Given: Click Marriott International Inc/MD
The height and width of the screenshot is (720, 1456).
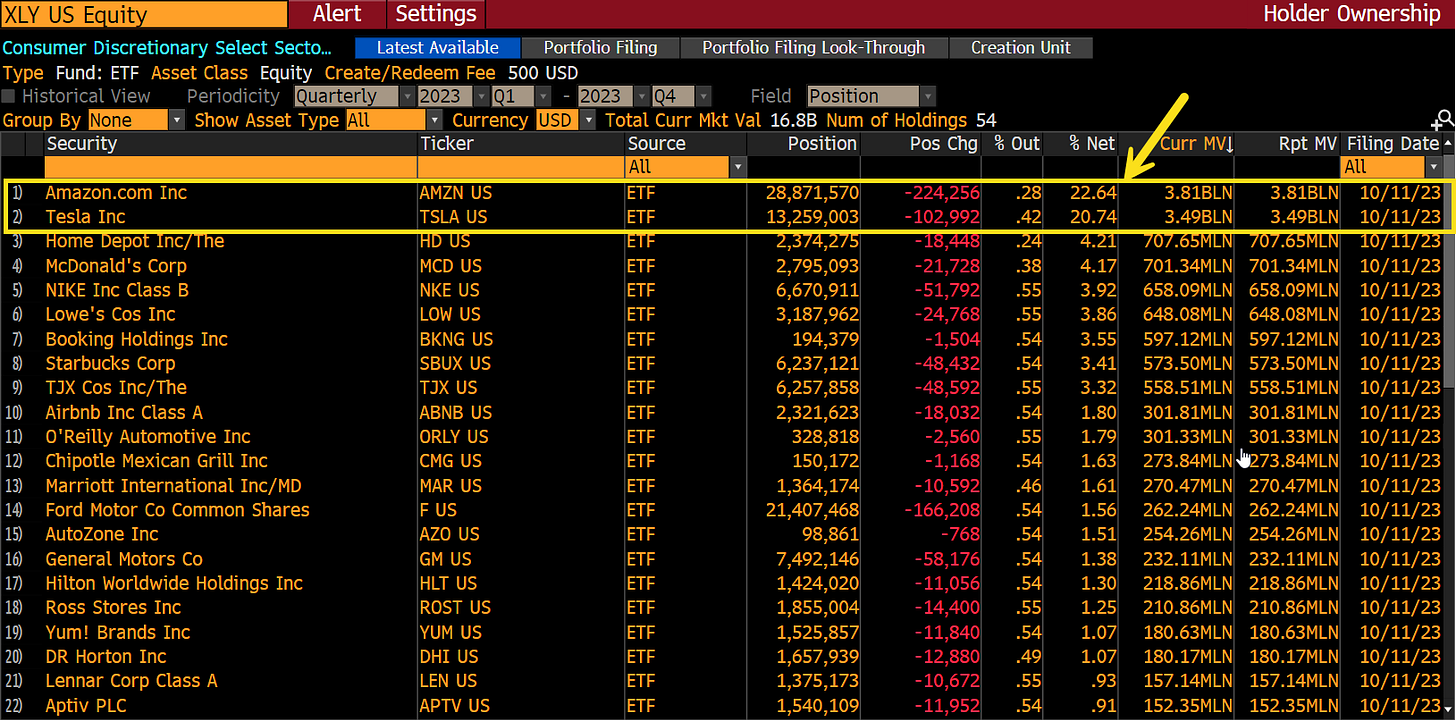Looking at the screenshot, I should pos(173,485).
